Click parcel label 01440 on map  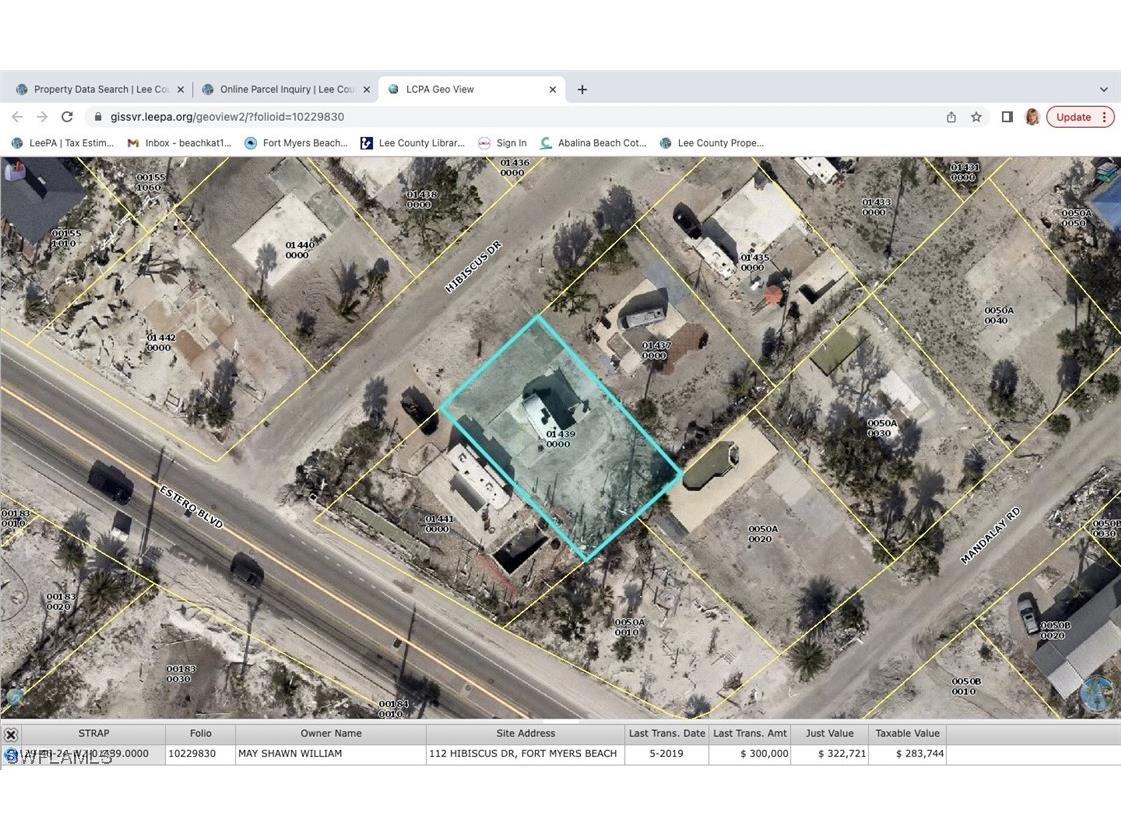pos(299,249)
